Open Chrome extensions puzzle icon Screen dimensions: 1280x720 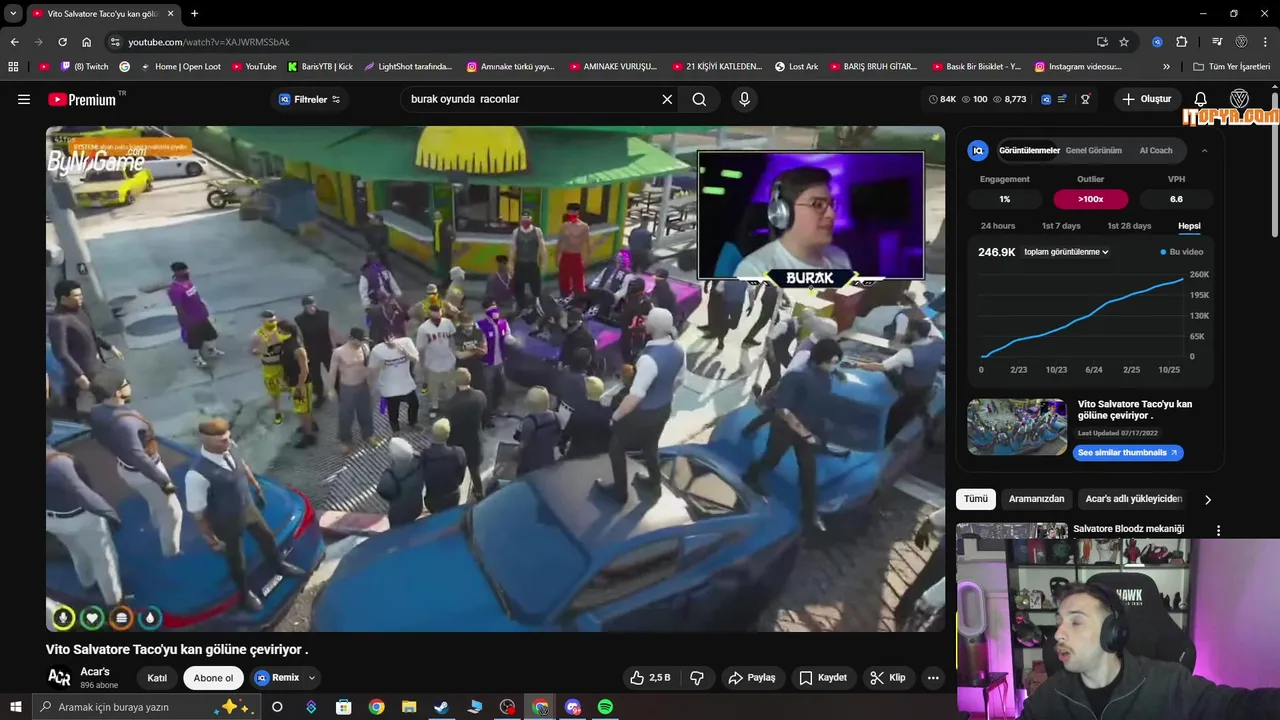pos(1181,42)
